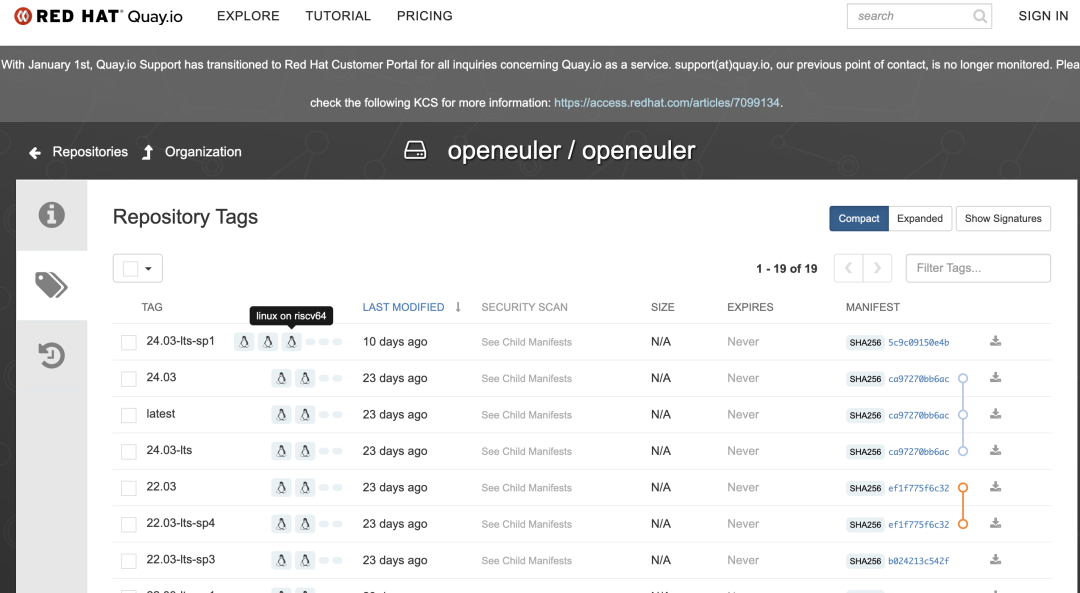1080x593 pixels.
Task: Click orange manifest track circle on 22.03 row
Action: 963,488
